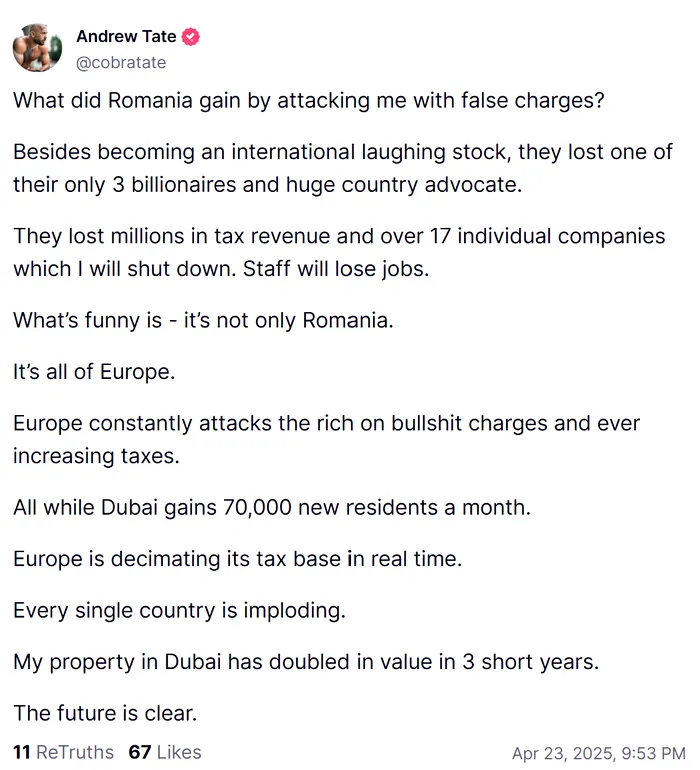
Task: Select the 'Every single country is imploding' line
Action: pyautogui.click(x=179, y=611)
